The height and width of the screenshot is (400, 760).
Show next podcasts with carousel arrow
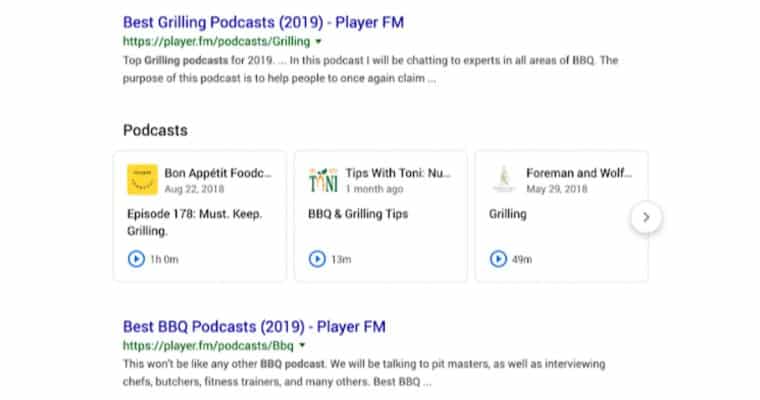[646, 217]
